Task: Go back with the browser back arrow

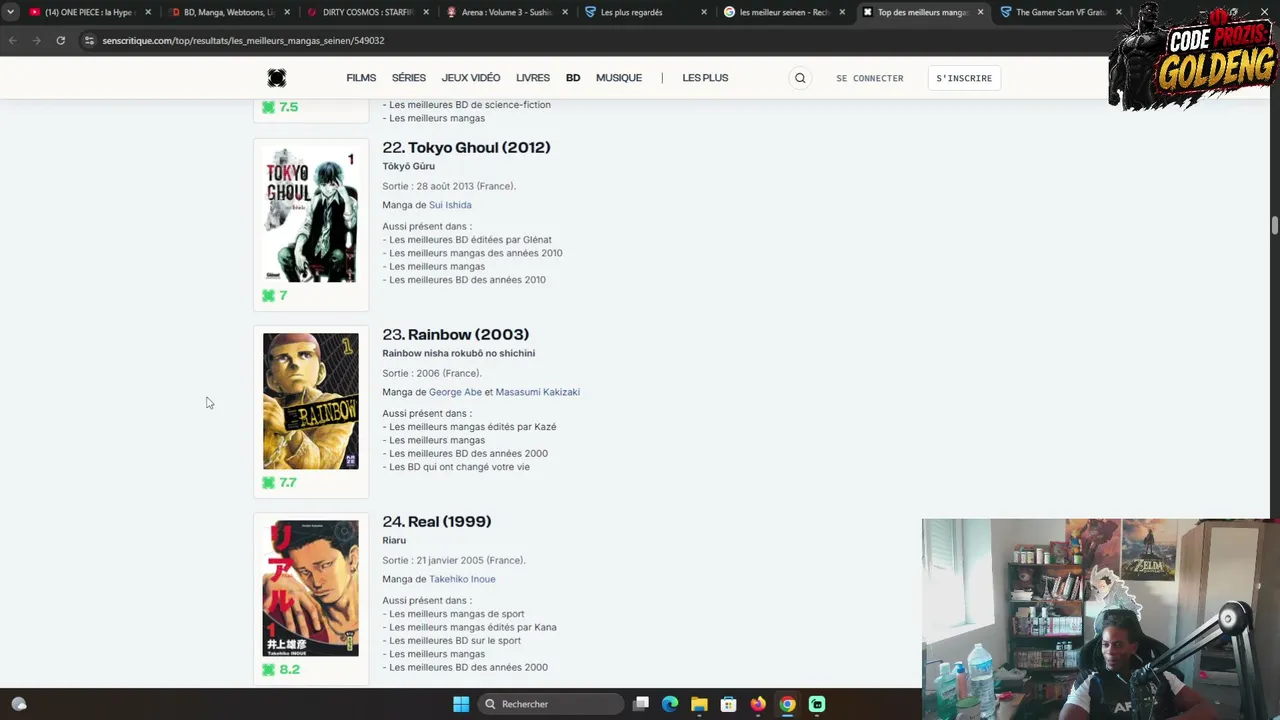Action: (12, 41)
